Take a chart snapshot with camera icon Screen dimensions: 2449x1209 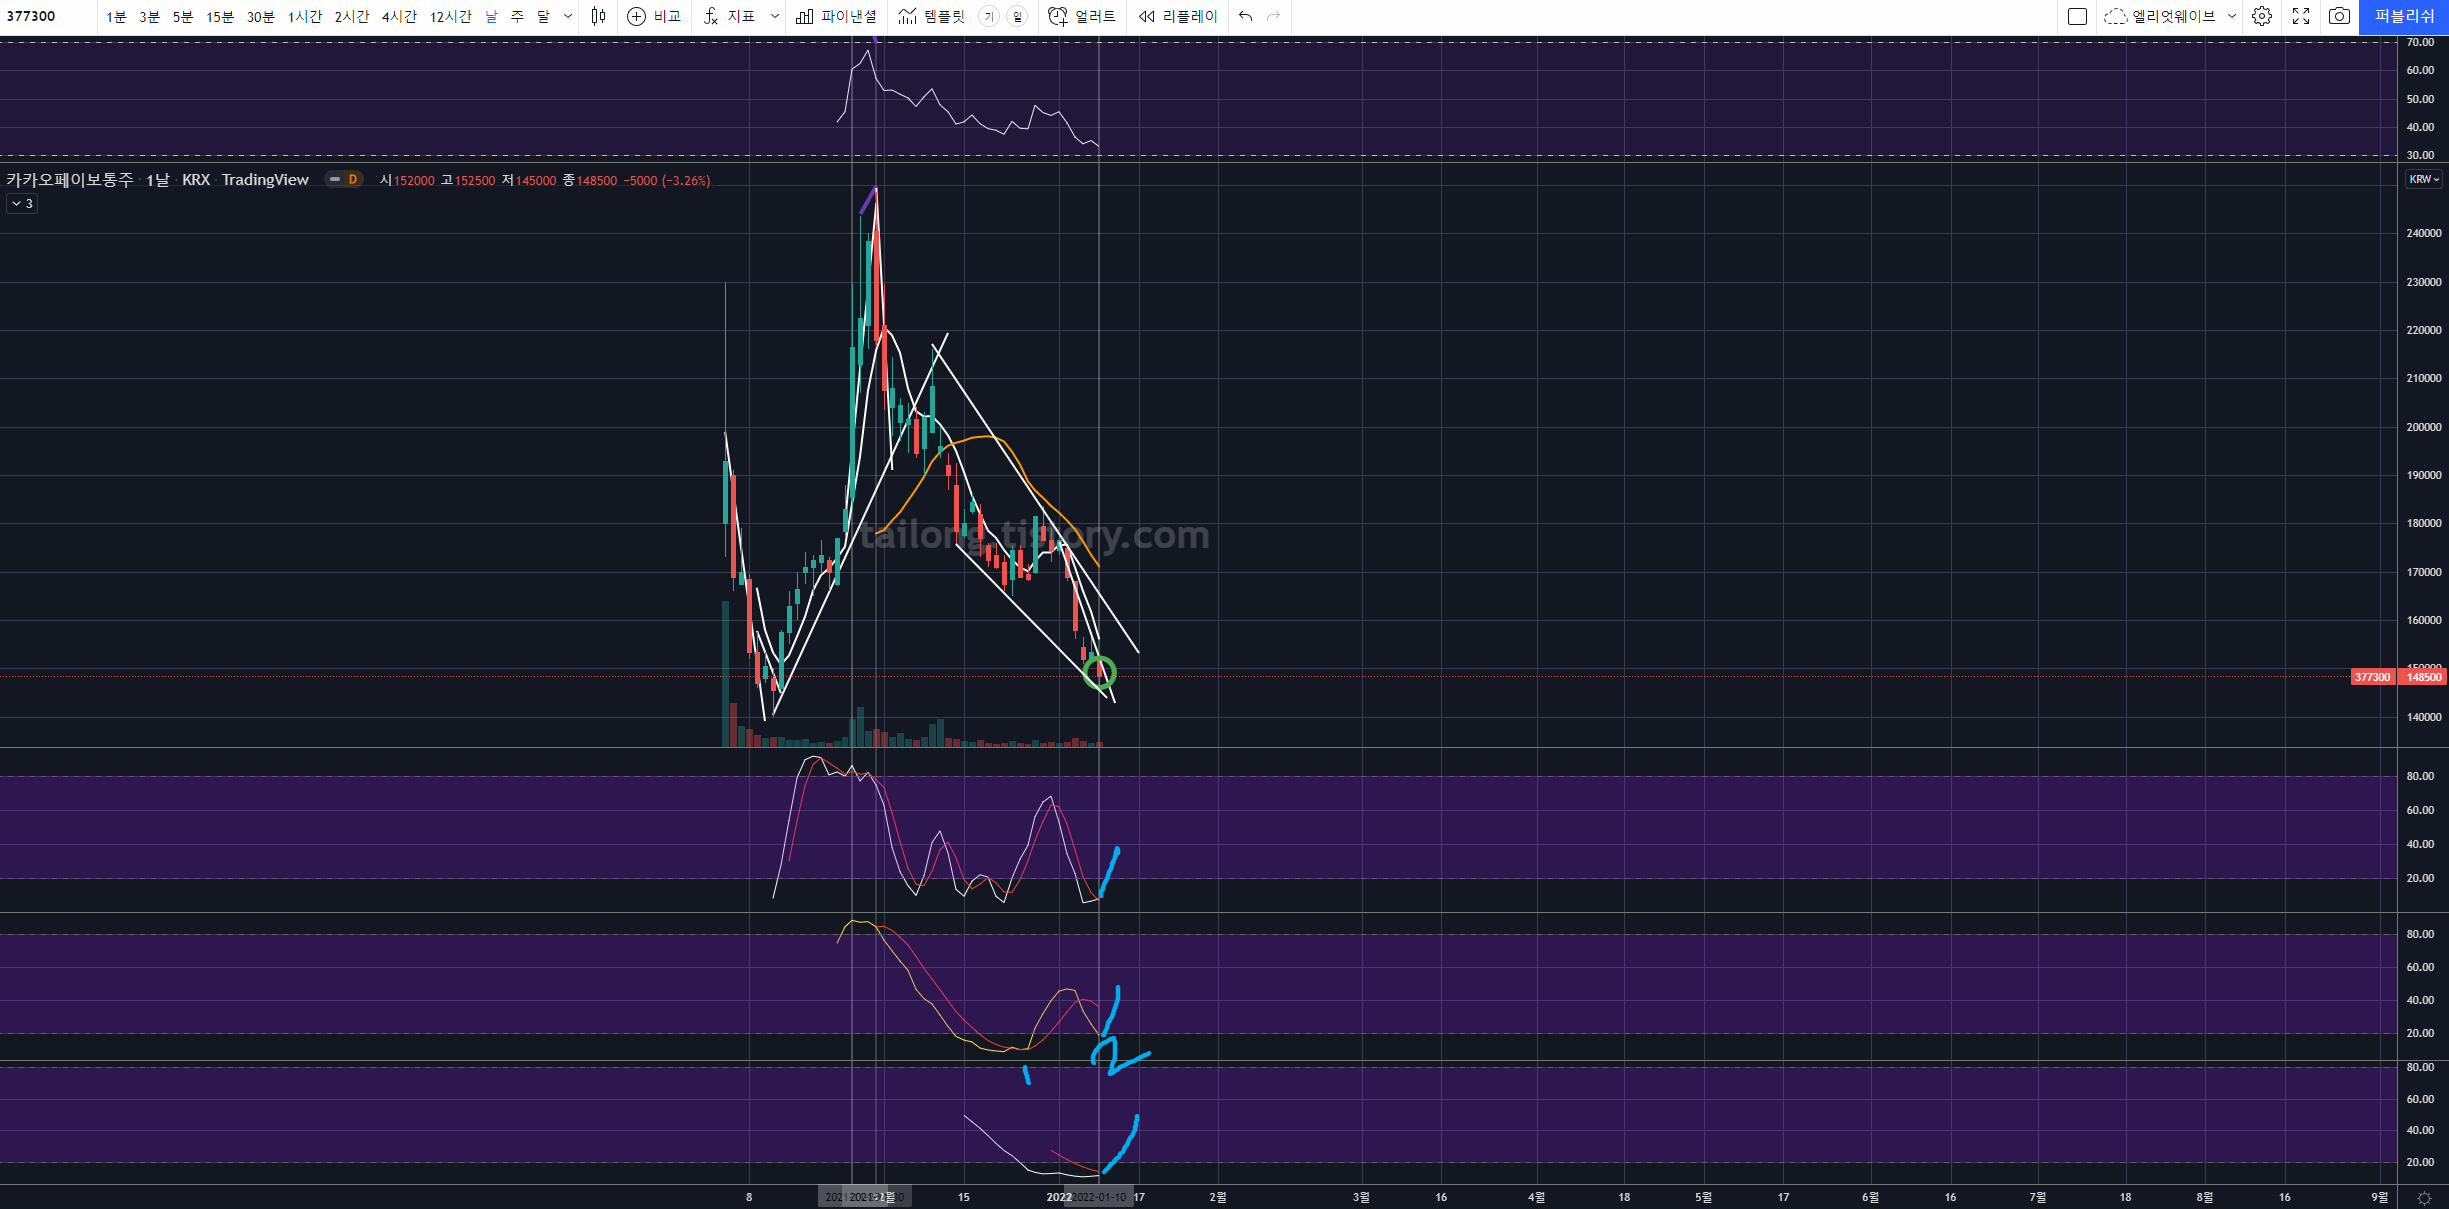[2339, 16]
